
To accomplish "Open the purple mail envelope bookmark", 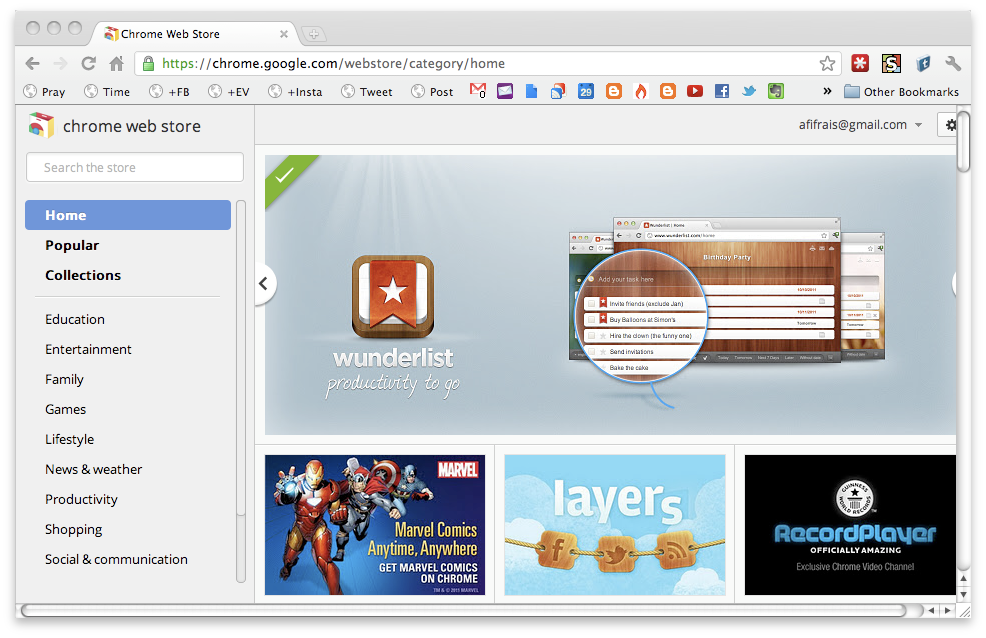I will [x=505, y=91].
